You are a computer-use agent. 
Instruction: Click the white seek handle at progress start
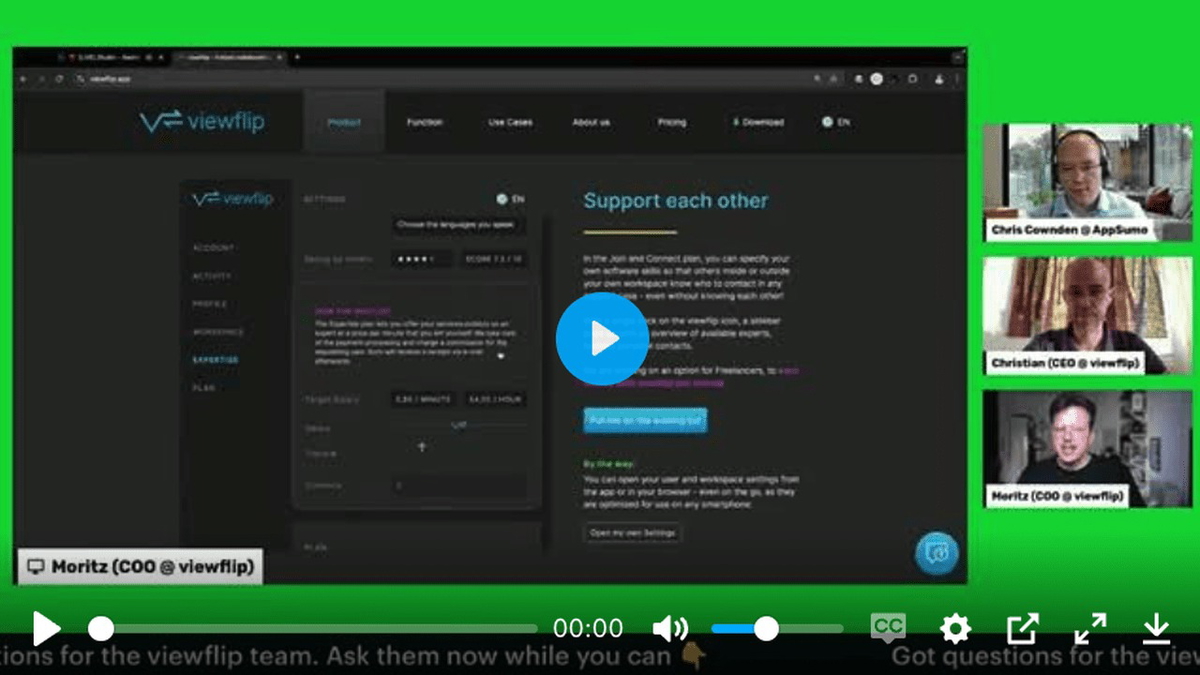(x=101, y=628)
